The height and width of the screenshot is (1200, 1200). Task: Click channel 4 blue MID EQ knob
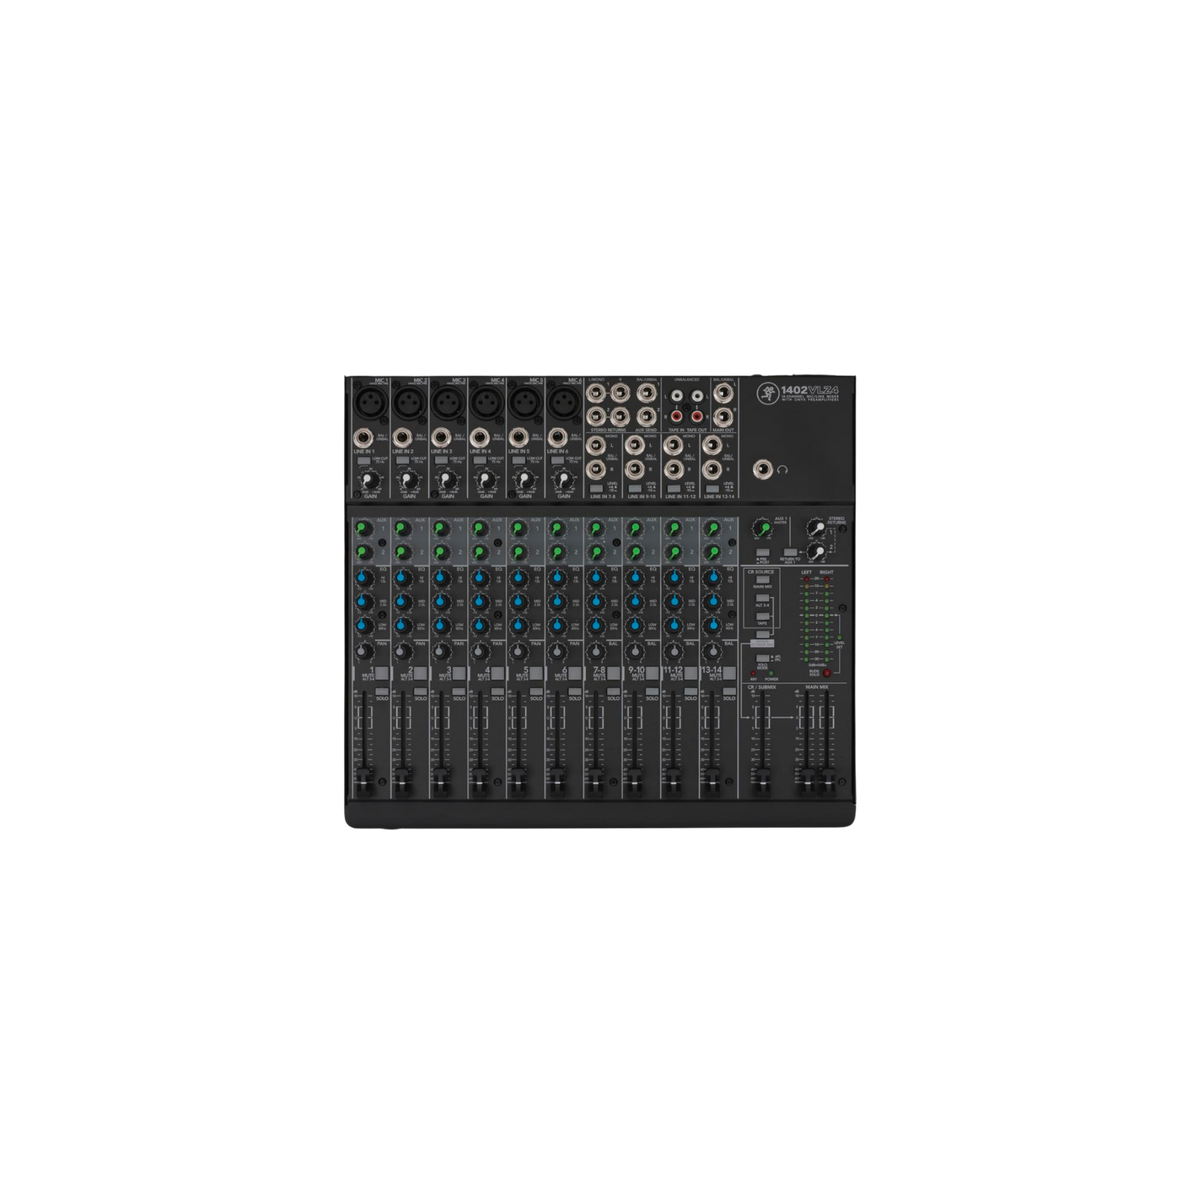(479, 601)
